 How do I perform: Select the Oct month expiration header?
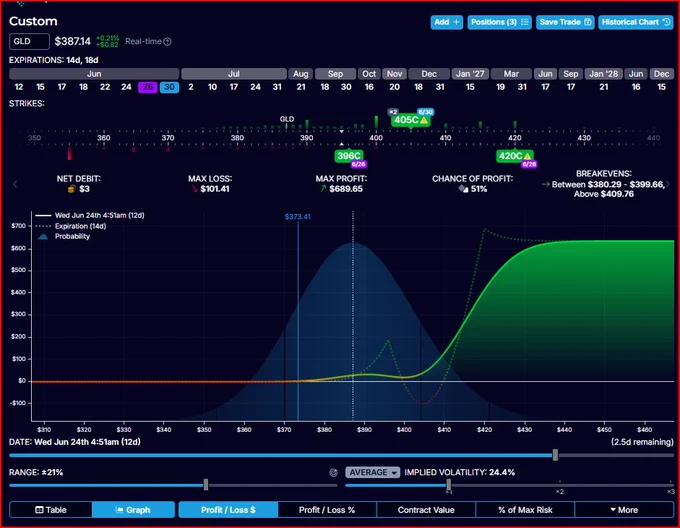(369, 74)
